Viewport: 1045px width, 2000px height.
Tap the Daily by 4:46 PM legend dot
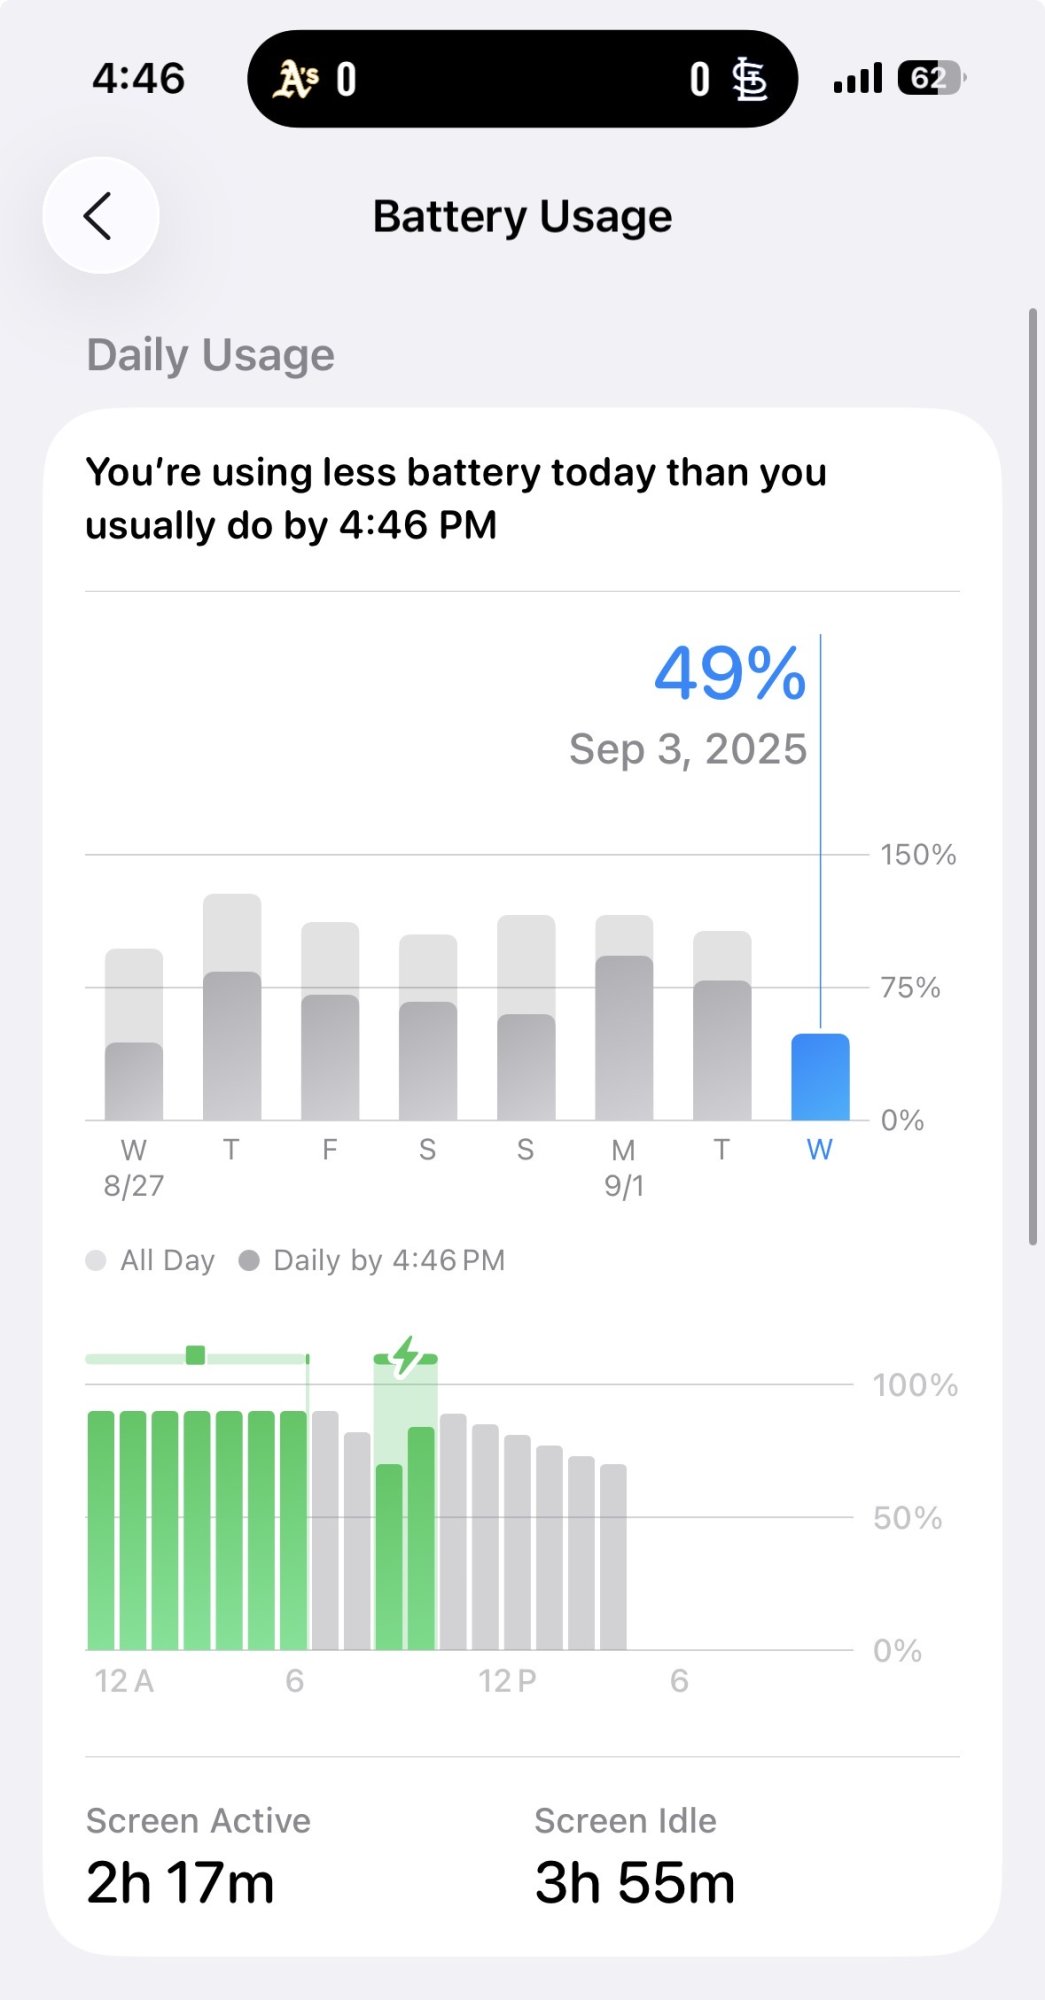click(x=249, y=1260)
